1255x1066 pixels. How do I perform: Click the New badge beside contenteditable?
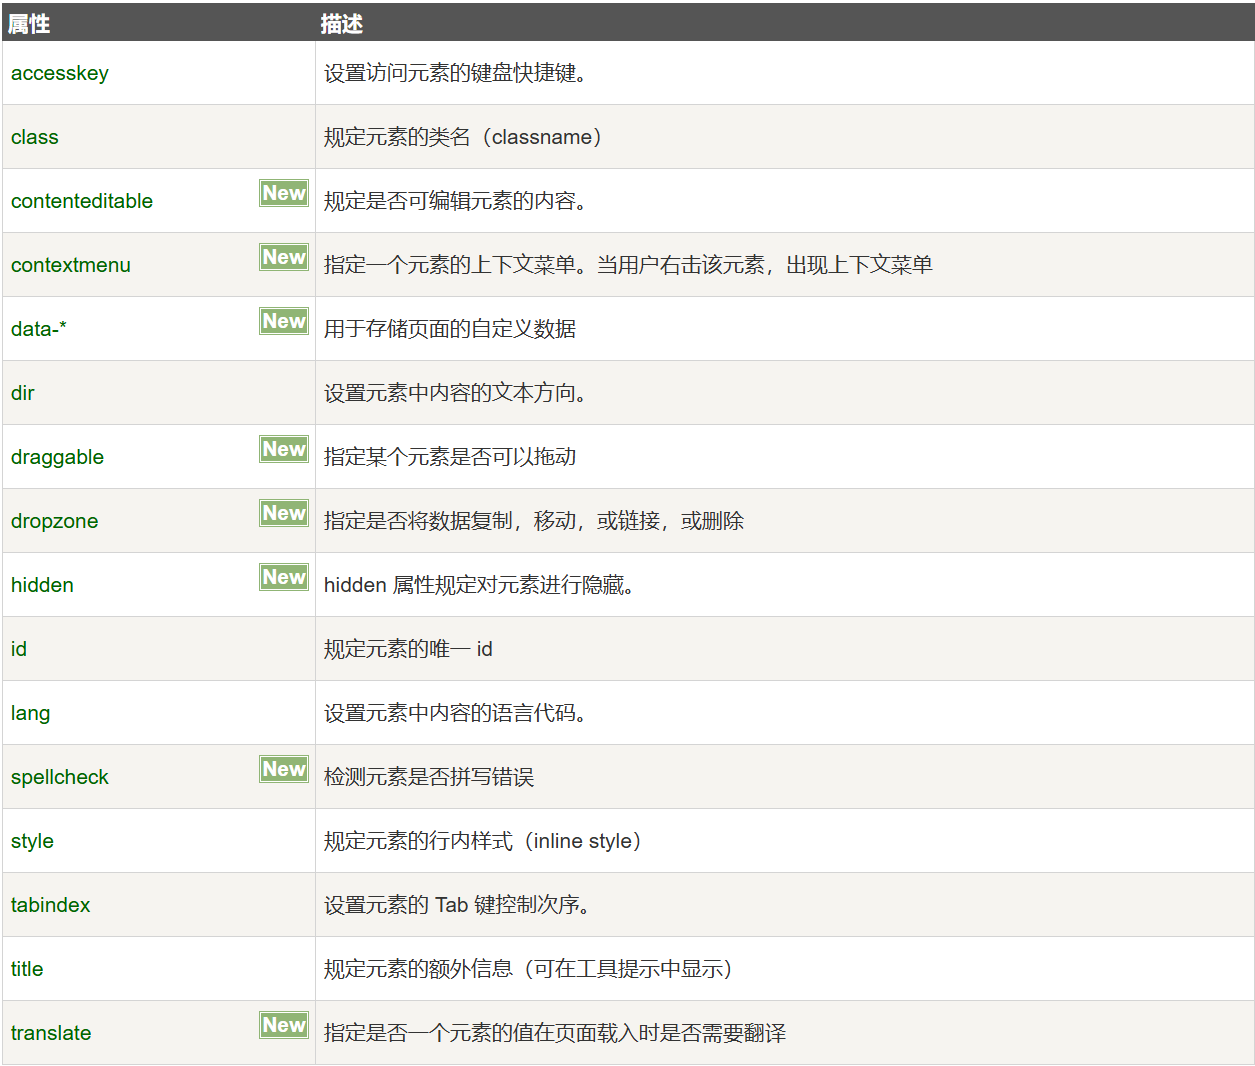click(284, 193)
